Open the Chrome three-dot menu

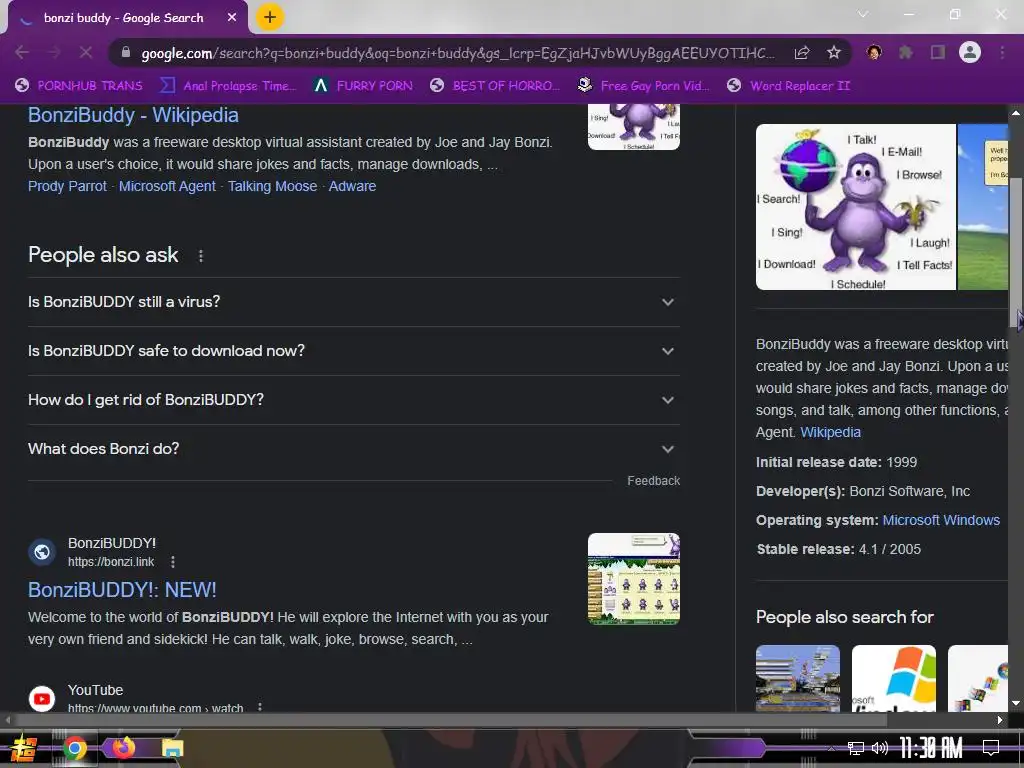1002,52
